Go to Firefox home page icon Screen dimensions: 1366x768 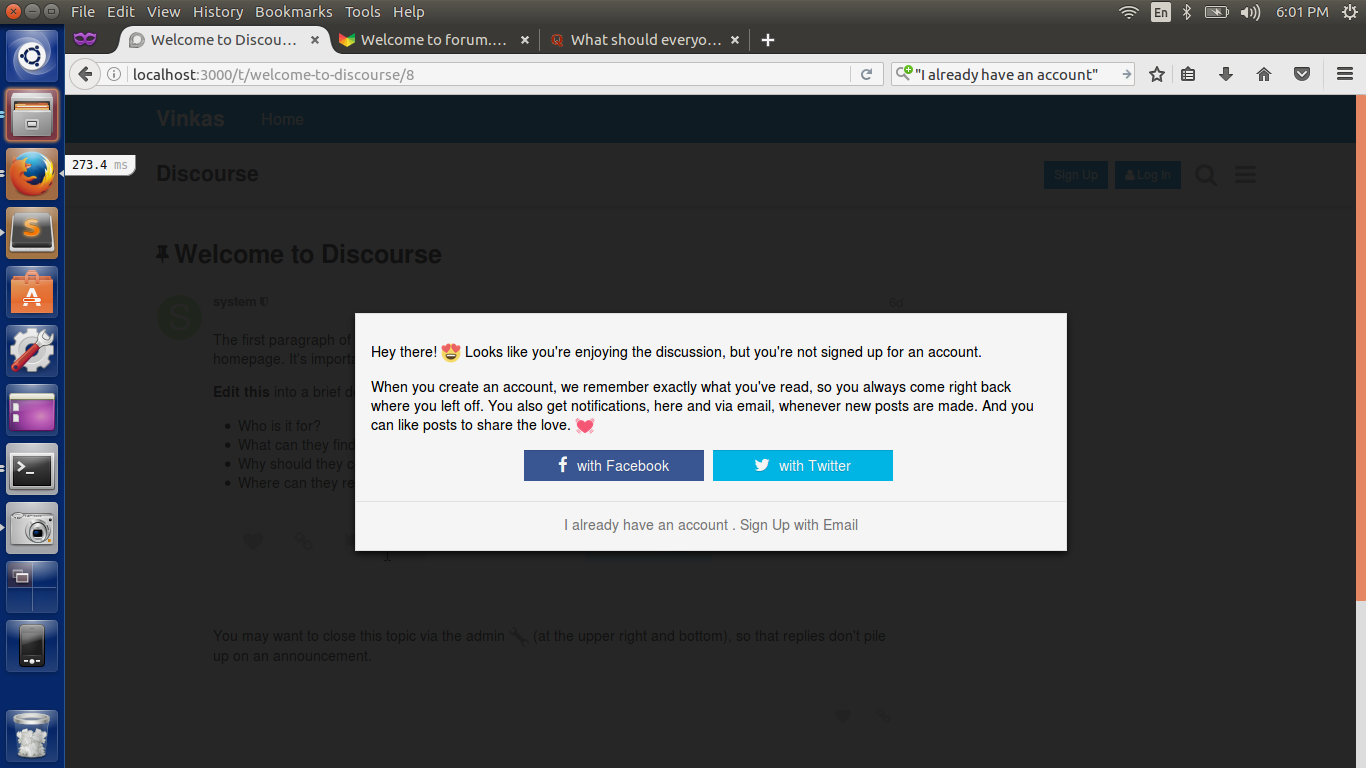pyautogui.click(x=1264, y=74)
